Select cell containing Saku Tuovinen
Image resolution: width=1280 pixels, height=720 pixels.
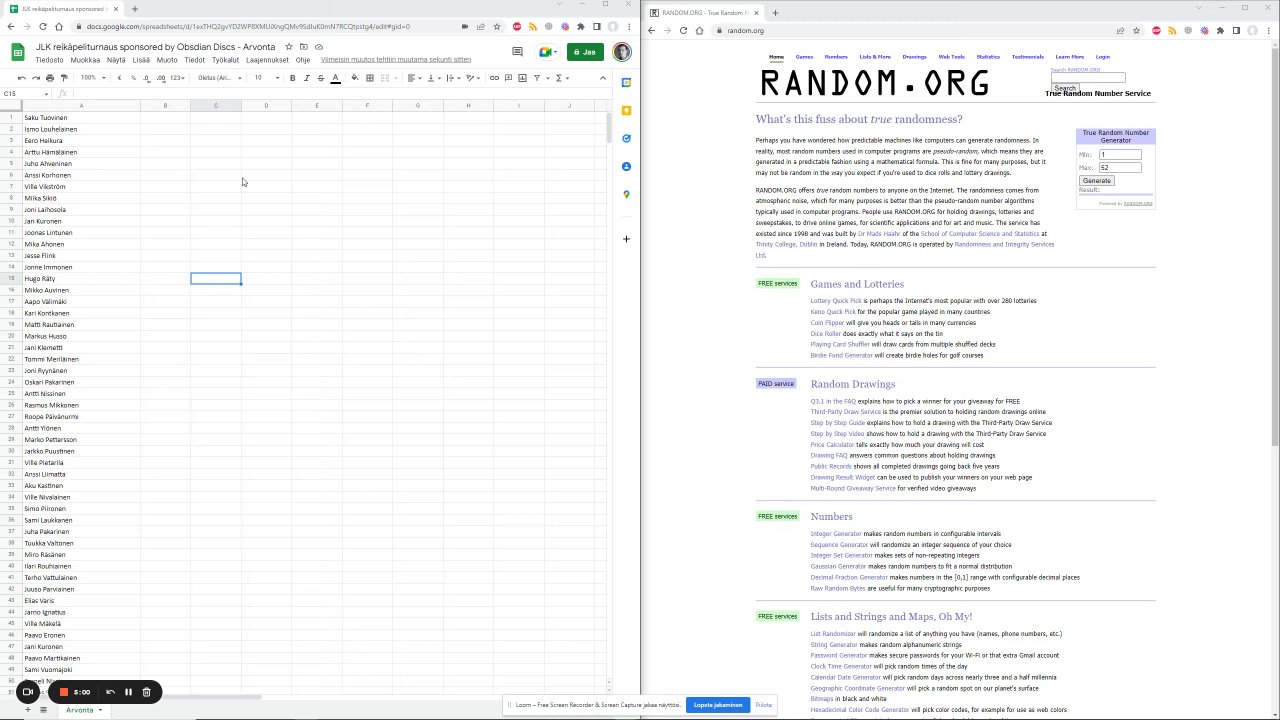pos(82,118)
